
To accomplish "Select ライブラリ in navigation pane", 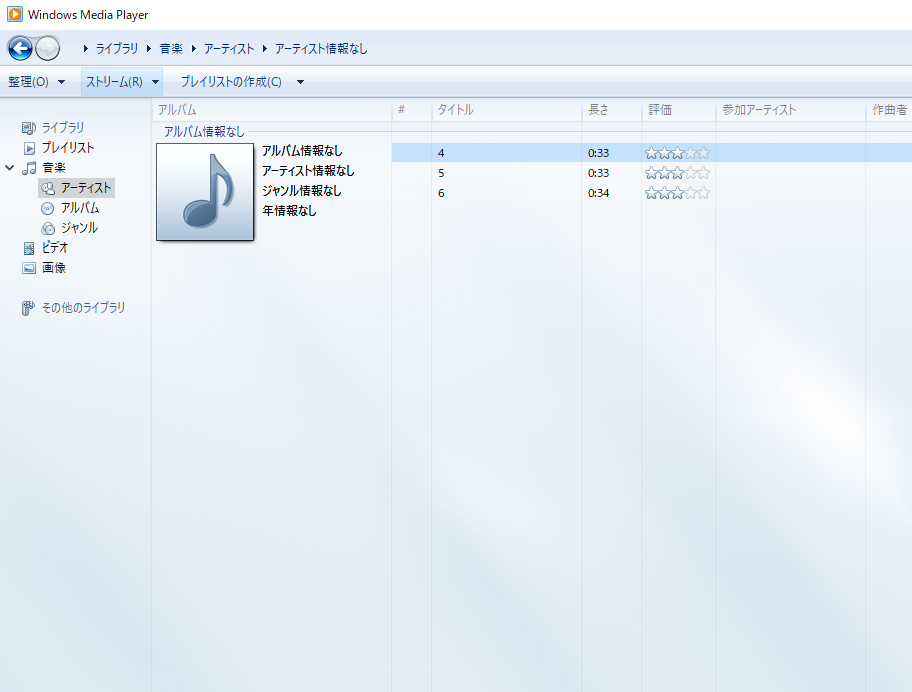I will (63, 127).
